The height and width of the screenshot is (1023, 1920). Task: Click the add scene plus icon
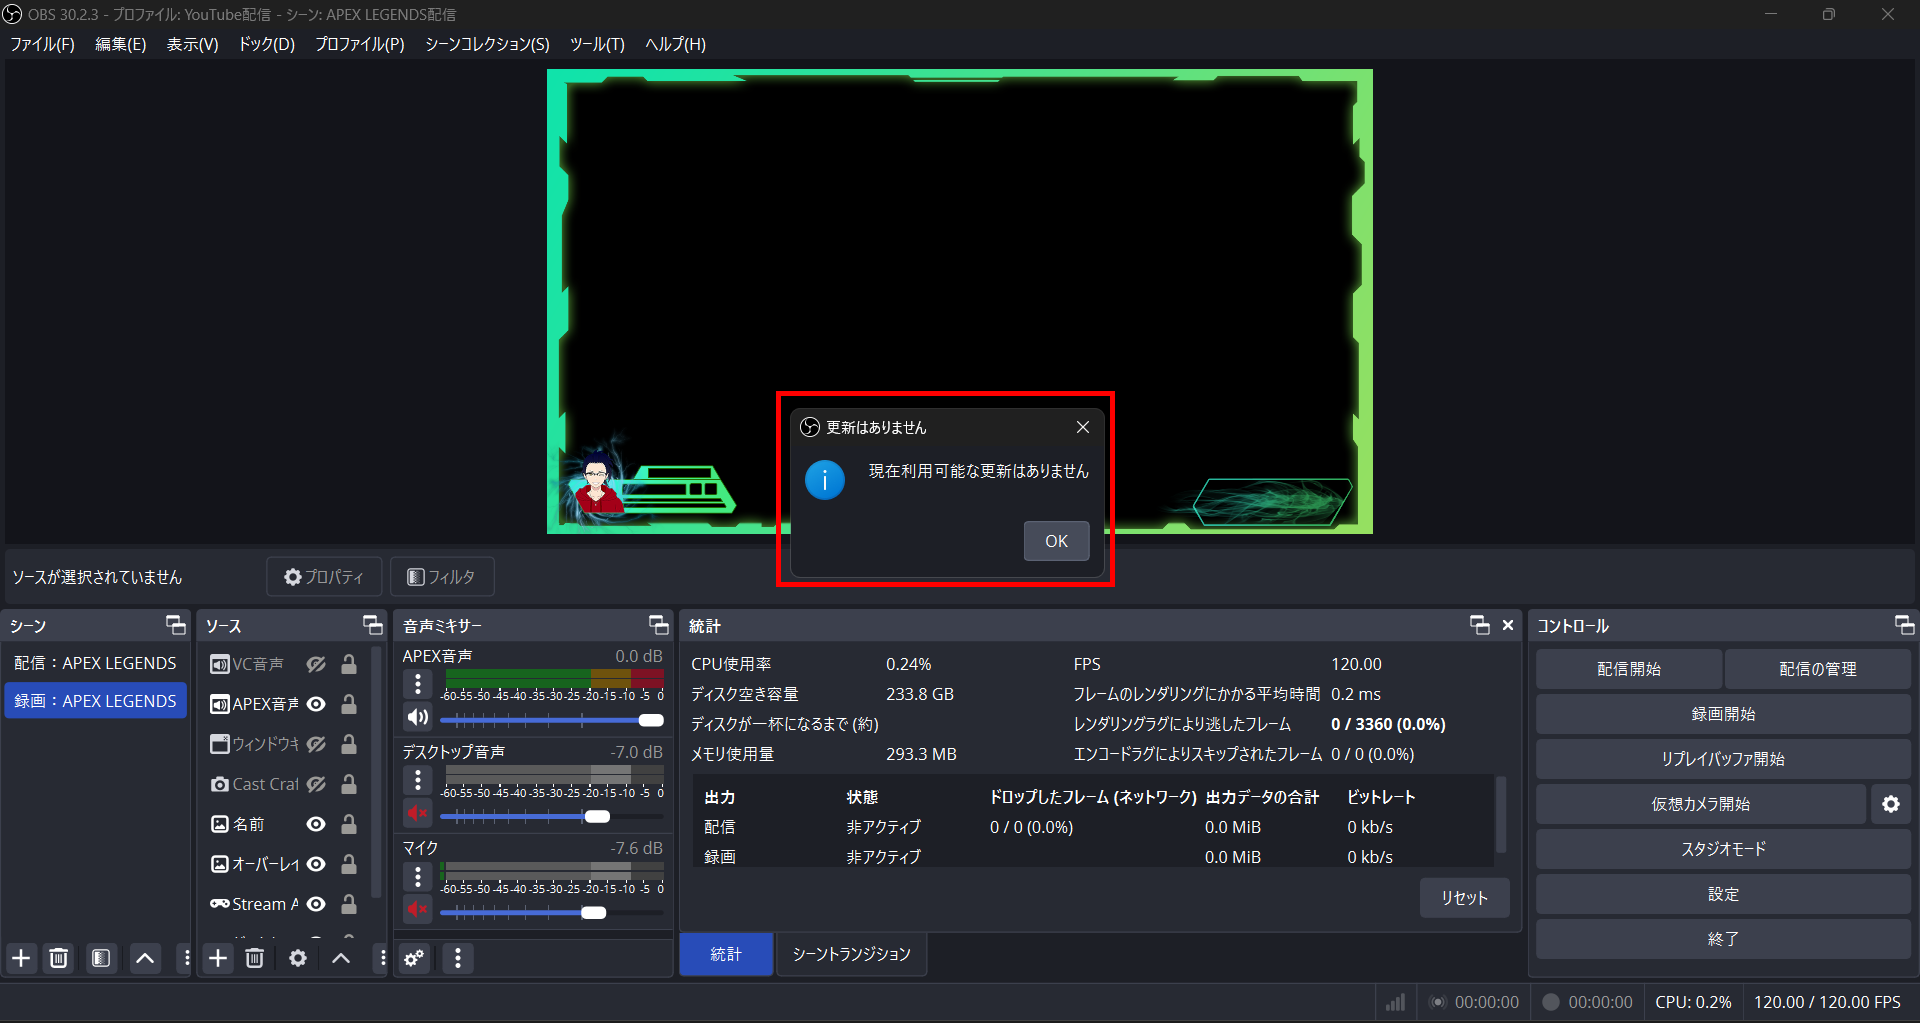pyautogui.click(x=21, y=958)
